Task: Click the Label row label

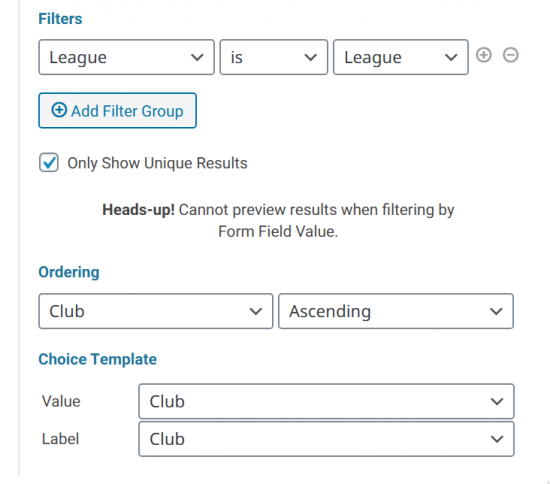Action: point(60,439)
